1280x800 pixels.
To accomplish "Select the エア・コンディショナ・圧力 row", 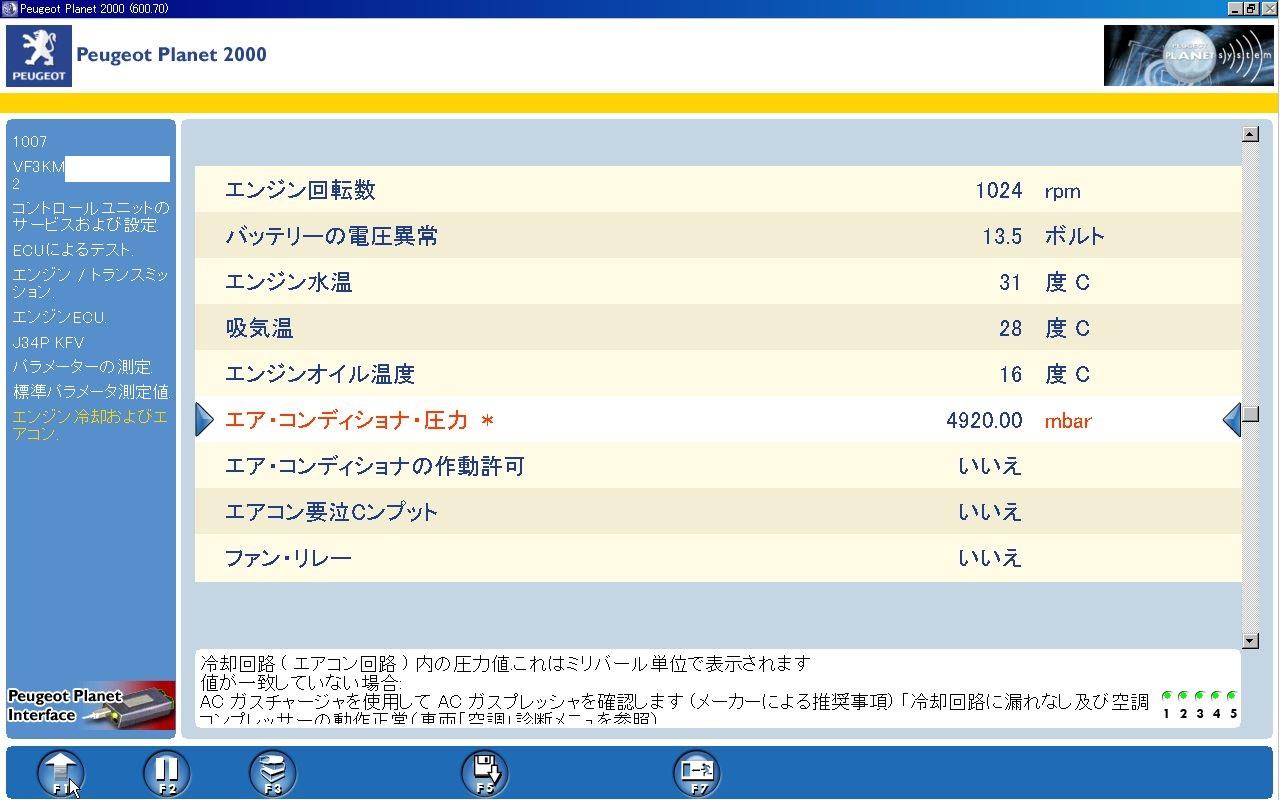I will (718, 420).
